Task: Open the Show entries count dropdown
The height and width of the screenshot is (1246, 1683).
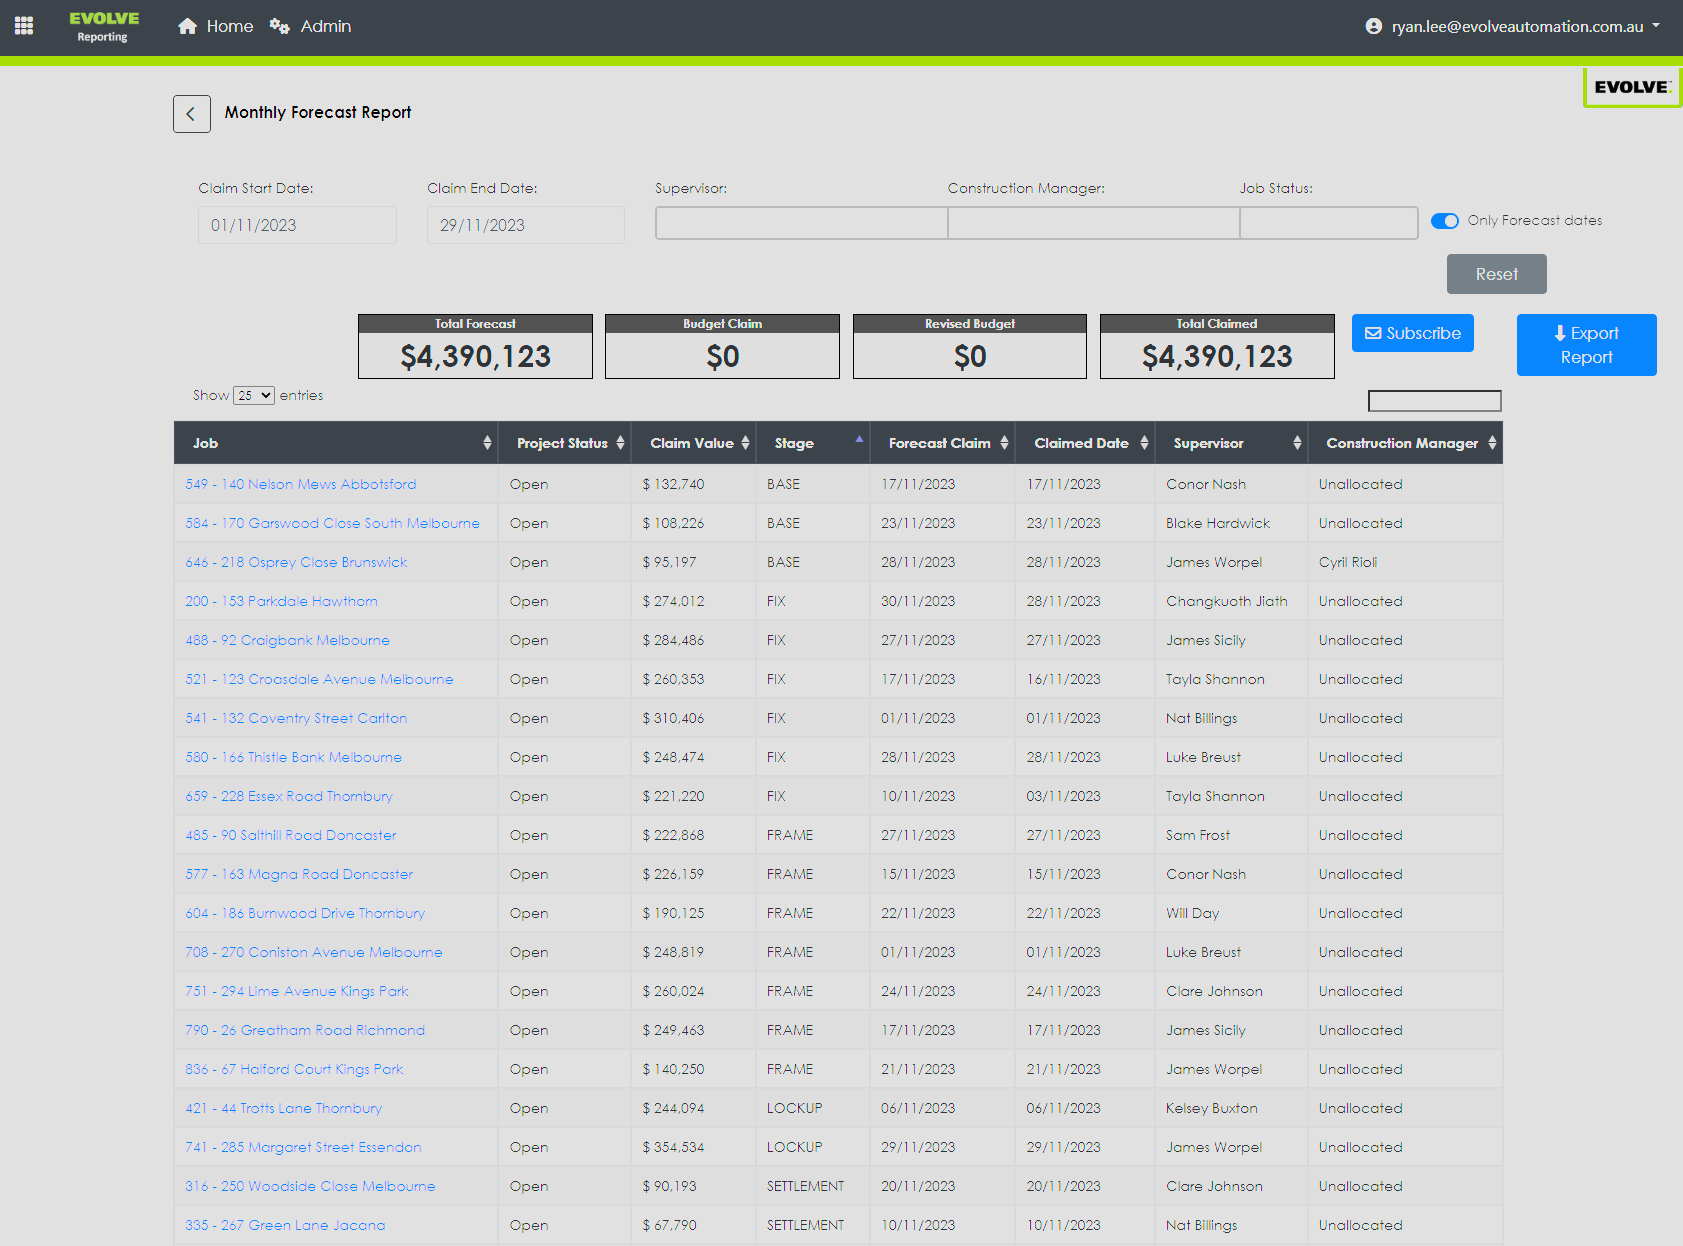Action: [253, 396]
